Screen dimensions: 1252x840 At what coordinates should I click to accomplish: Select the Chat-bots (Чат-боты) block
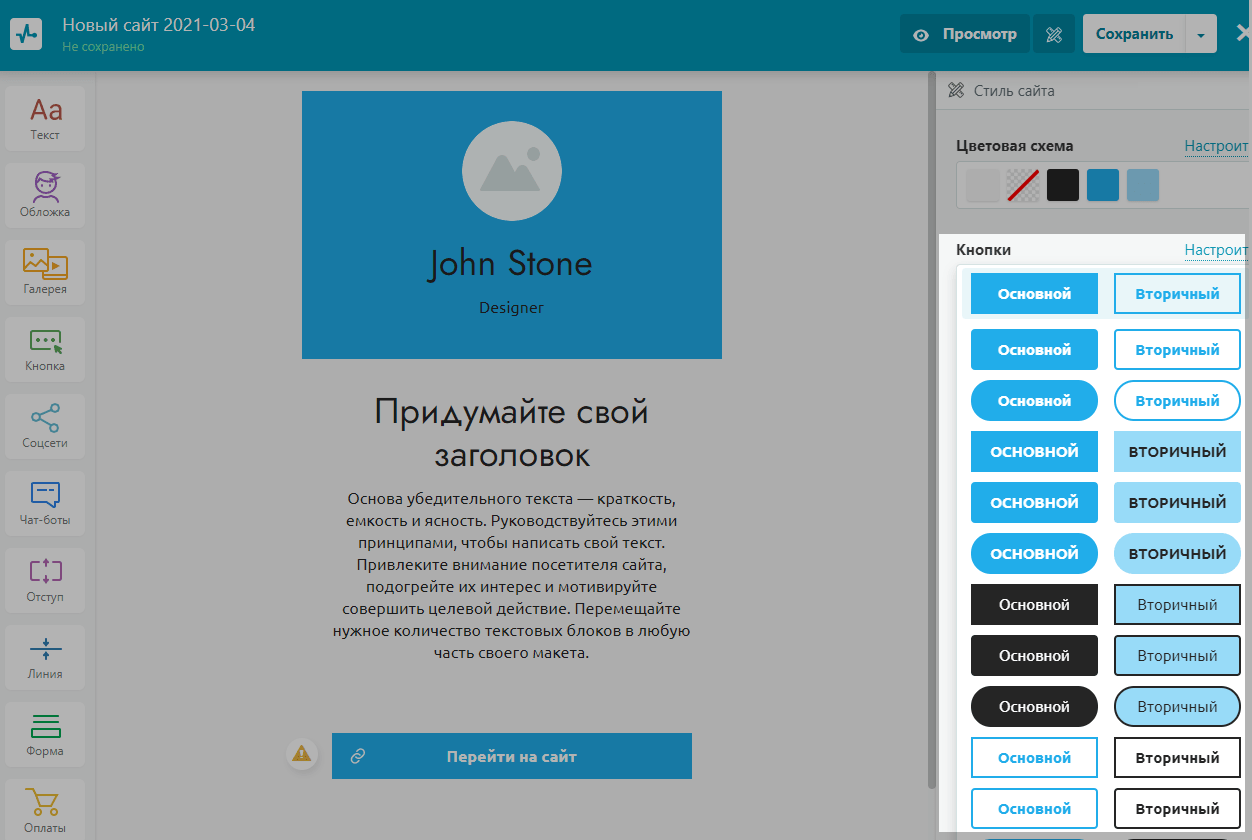click(x=45, y=502)
